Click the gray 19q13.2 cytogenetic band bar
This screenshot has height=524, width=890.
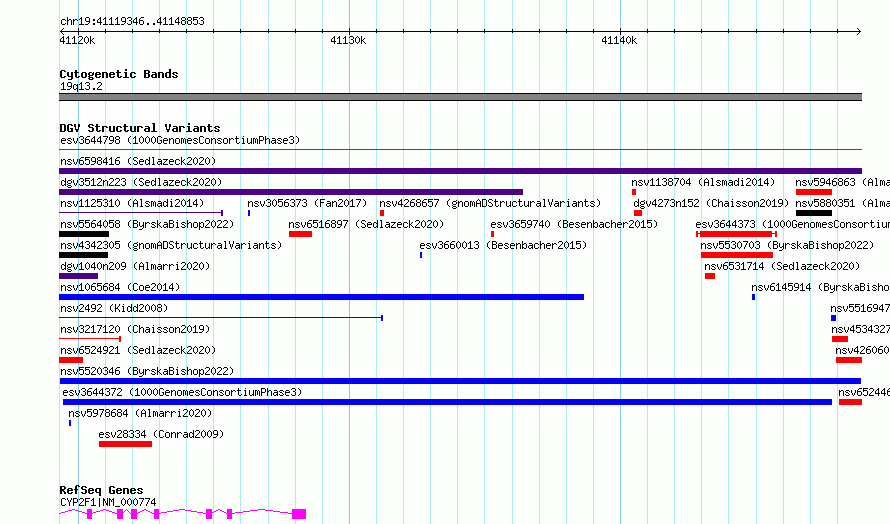click(460, 97)
